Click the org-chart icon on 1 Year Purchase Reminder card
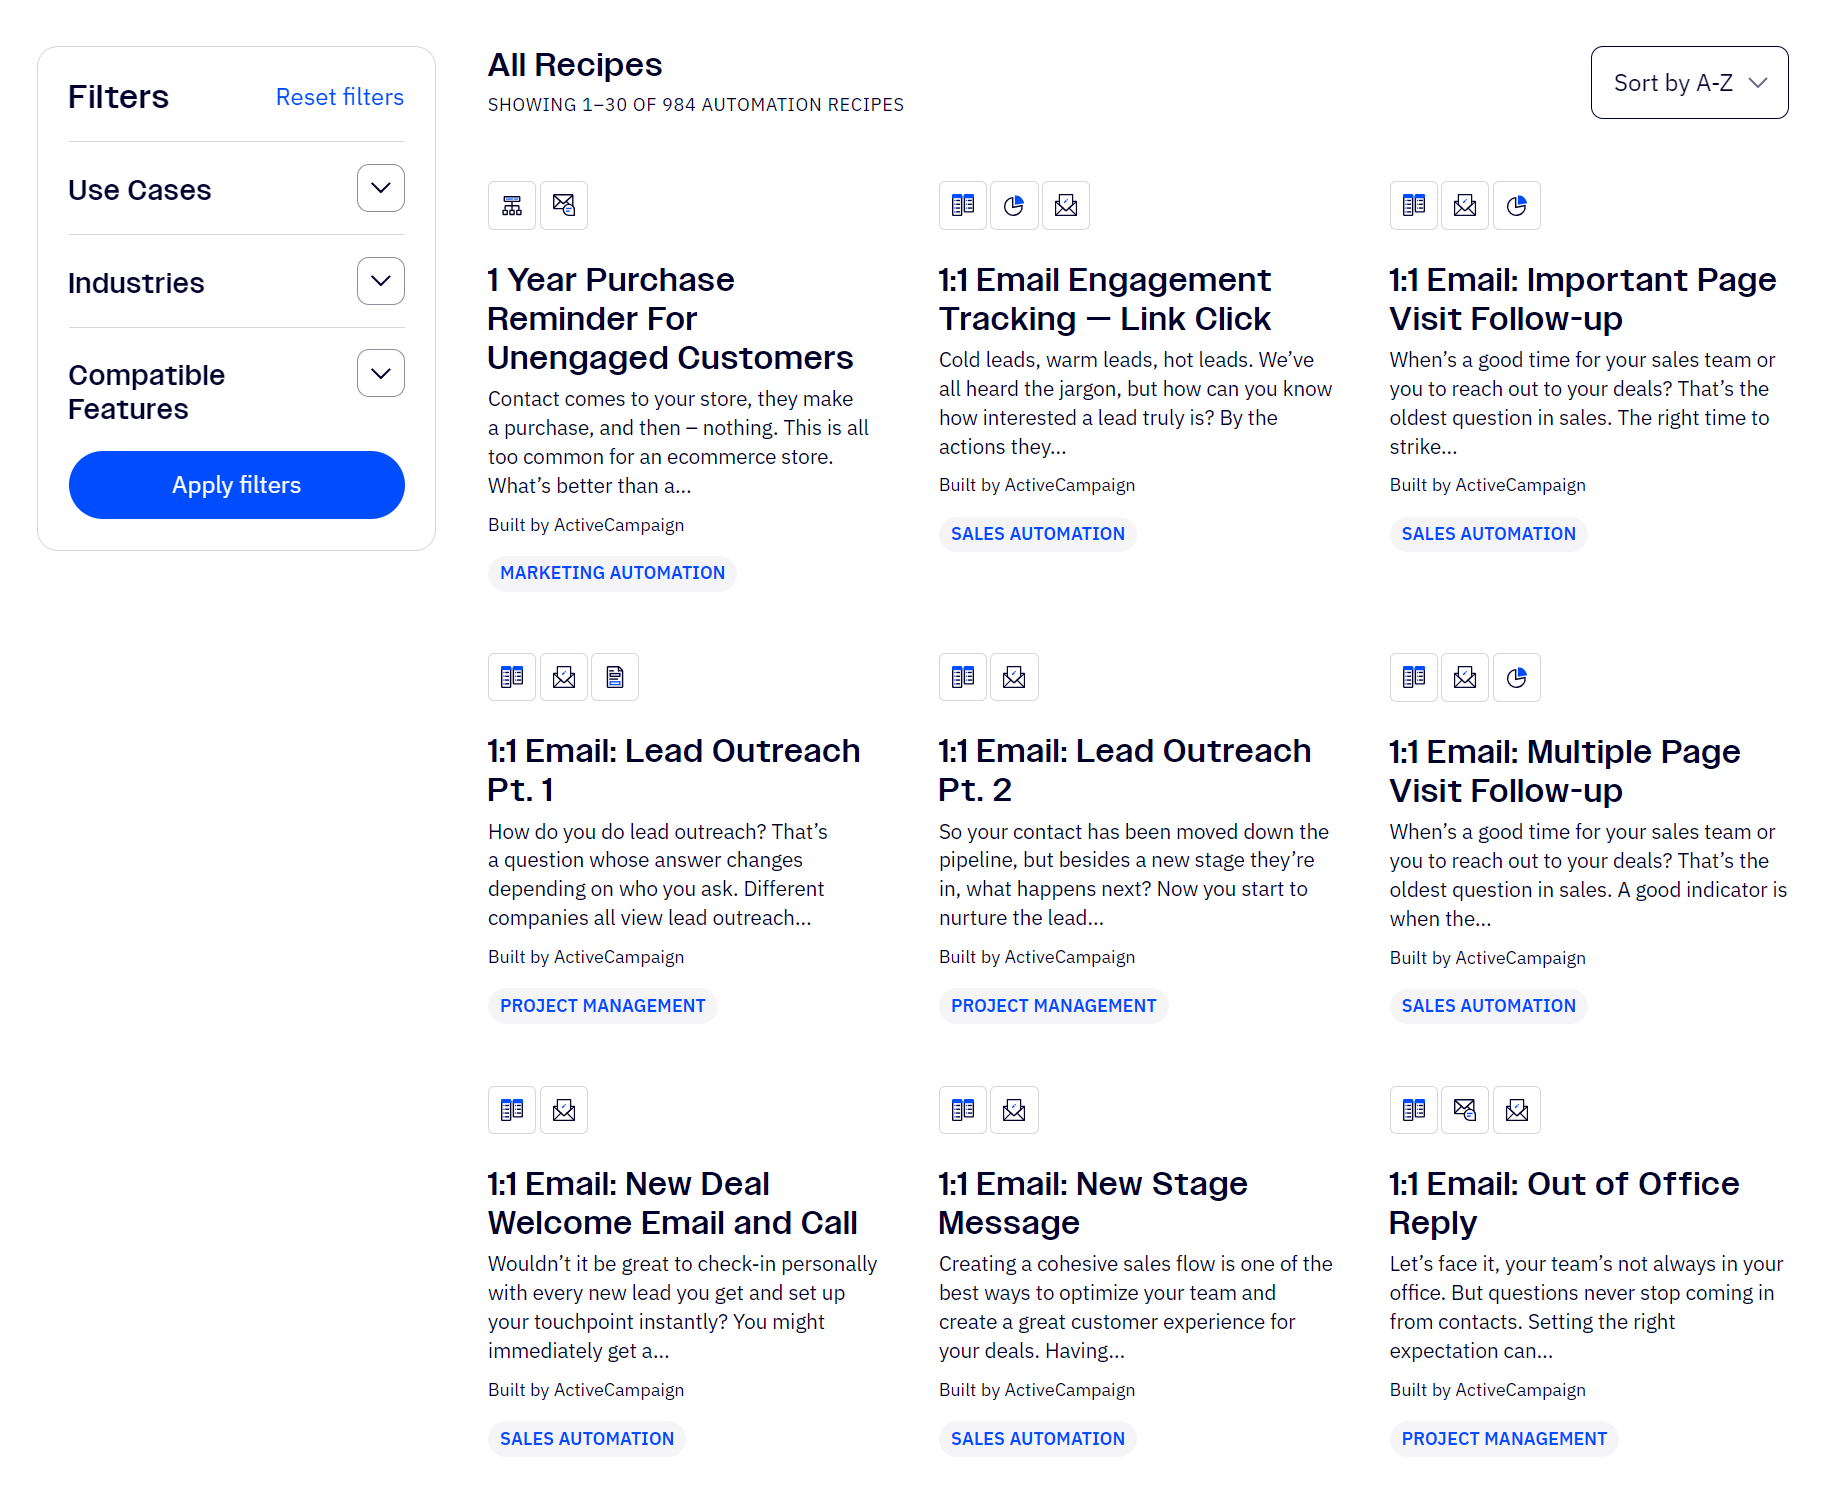This screenshot has height=1489, width=1839. pyautogui.click(x=512, y=206)
